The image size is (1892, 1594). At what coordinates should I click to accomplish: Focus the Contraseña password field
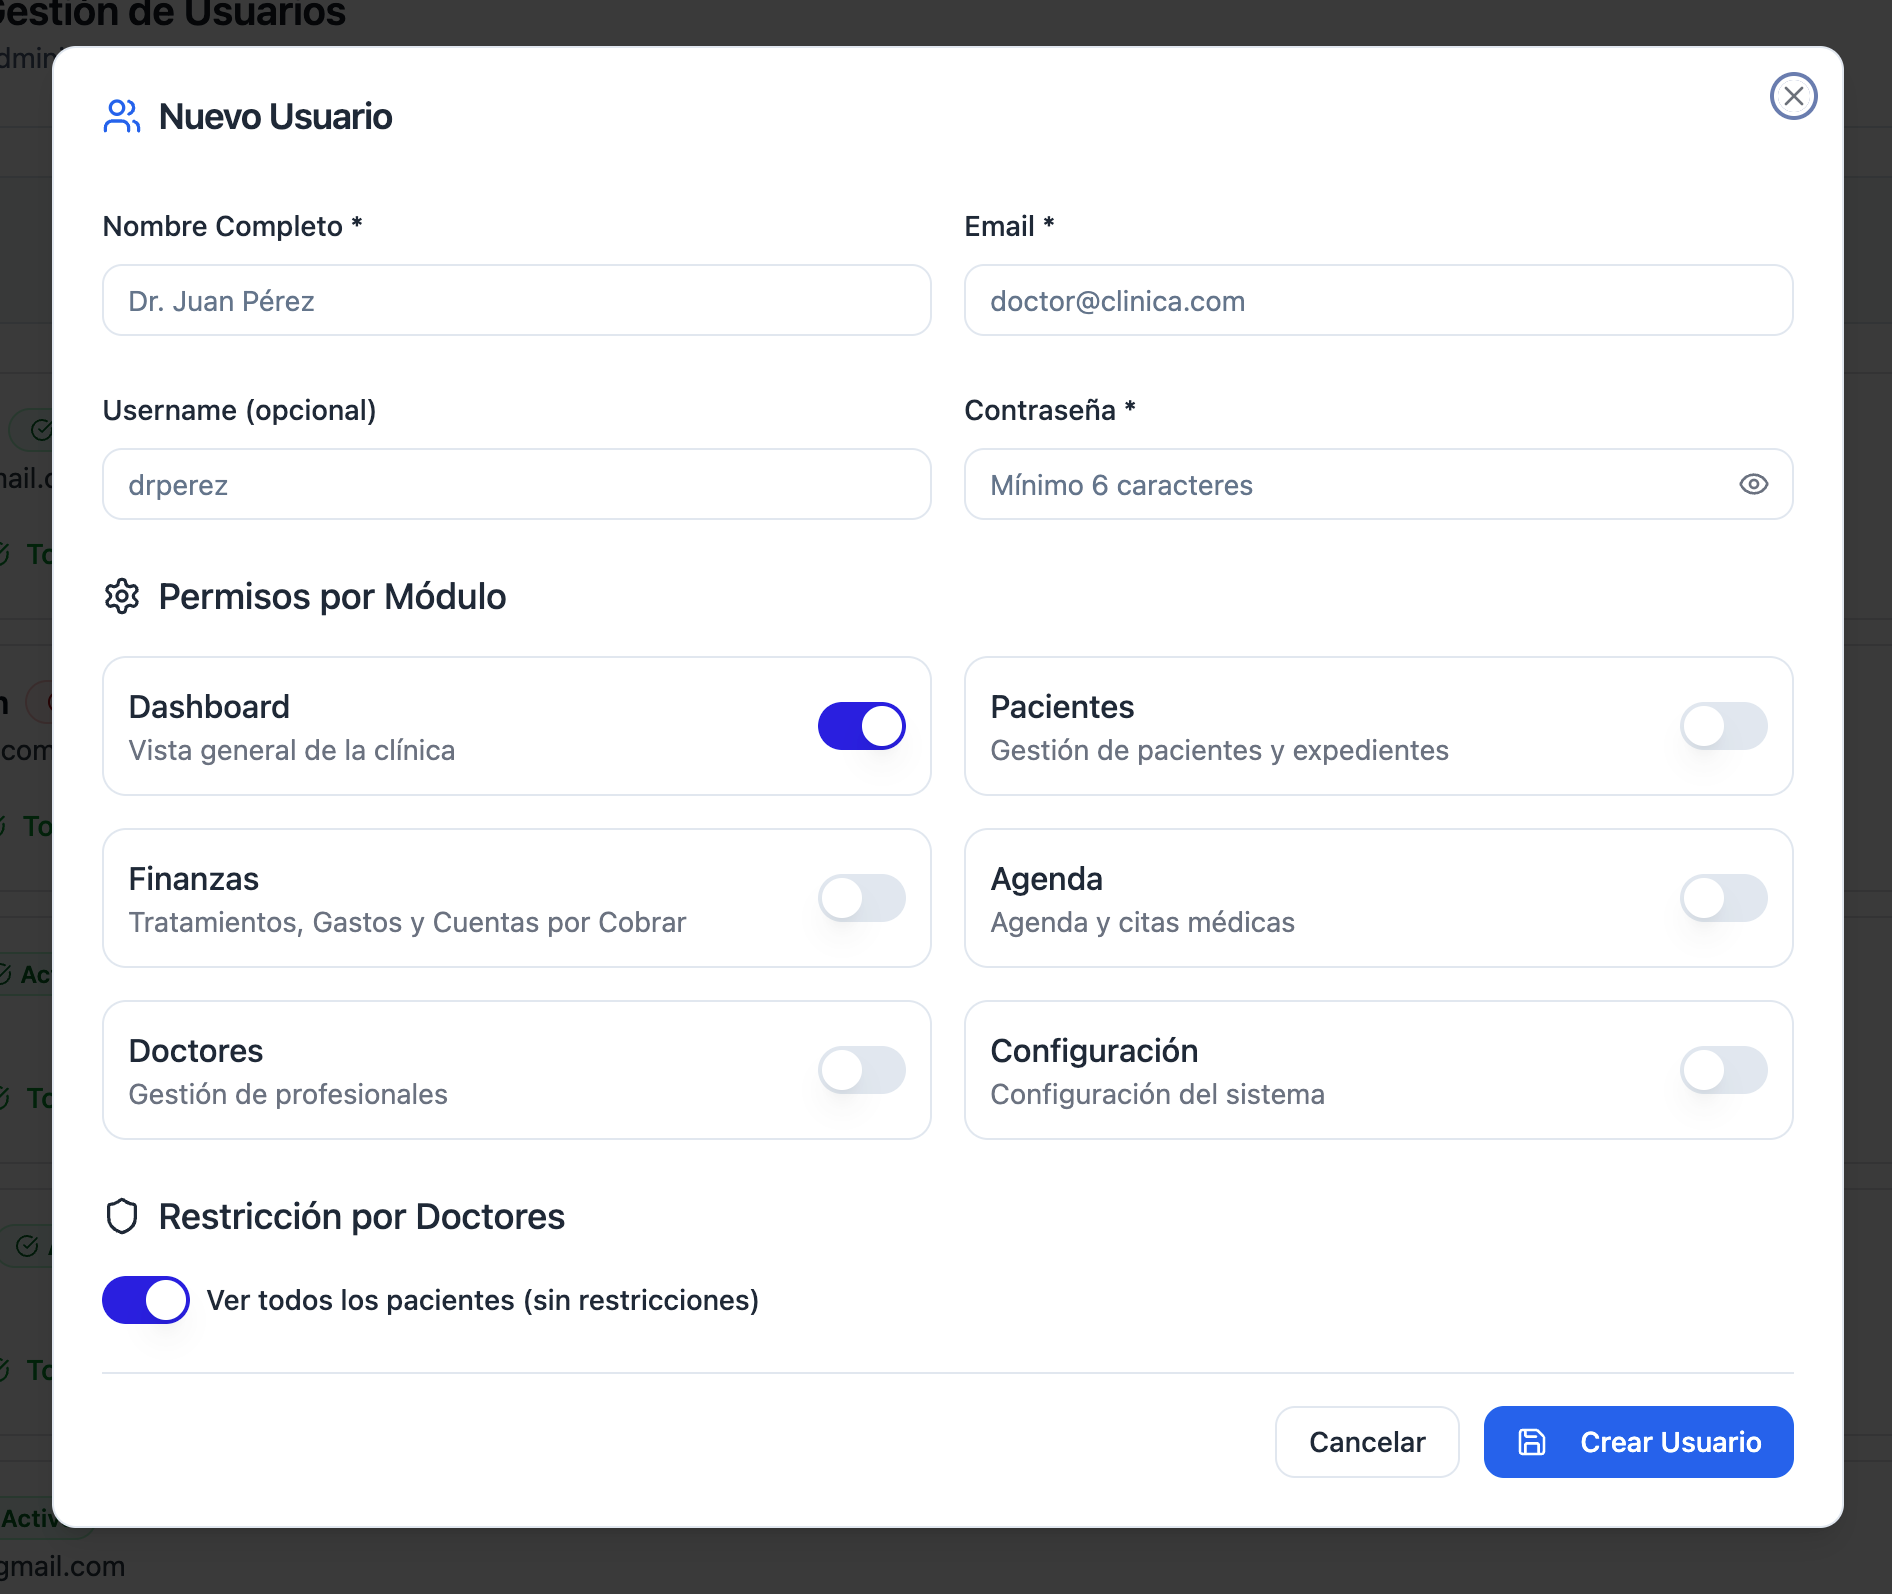1350,485
